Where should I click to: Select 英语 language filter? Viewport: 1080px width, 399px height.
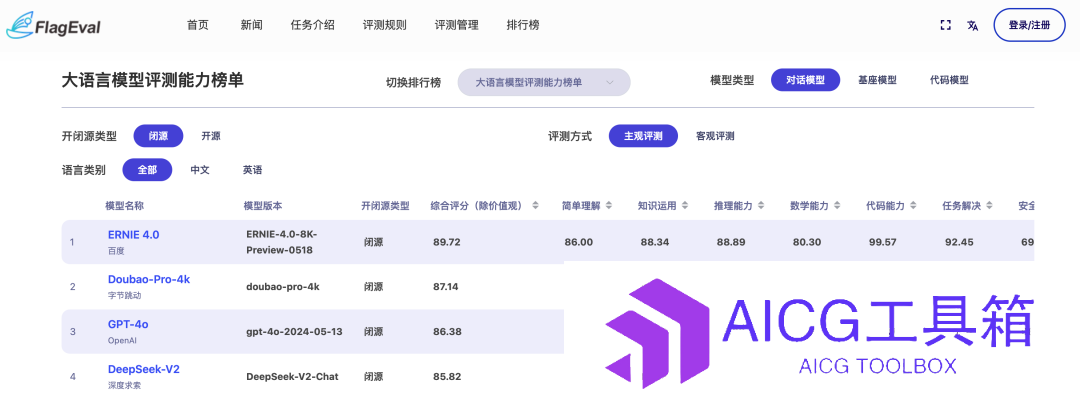(252, 170)
